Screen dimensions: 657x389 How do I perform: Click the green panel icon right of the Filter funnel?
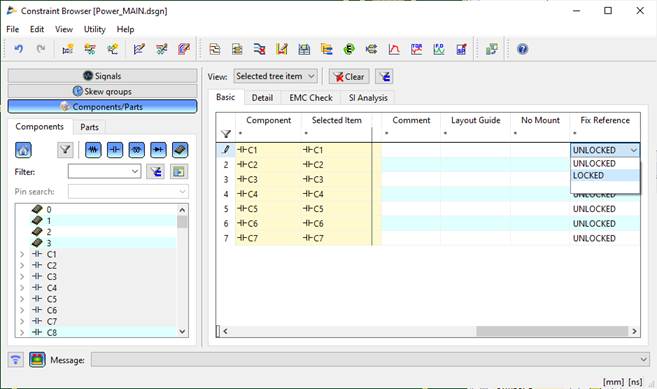pos(179,171)
